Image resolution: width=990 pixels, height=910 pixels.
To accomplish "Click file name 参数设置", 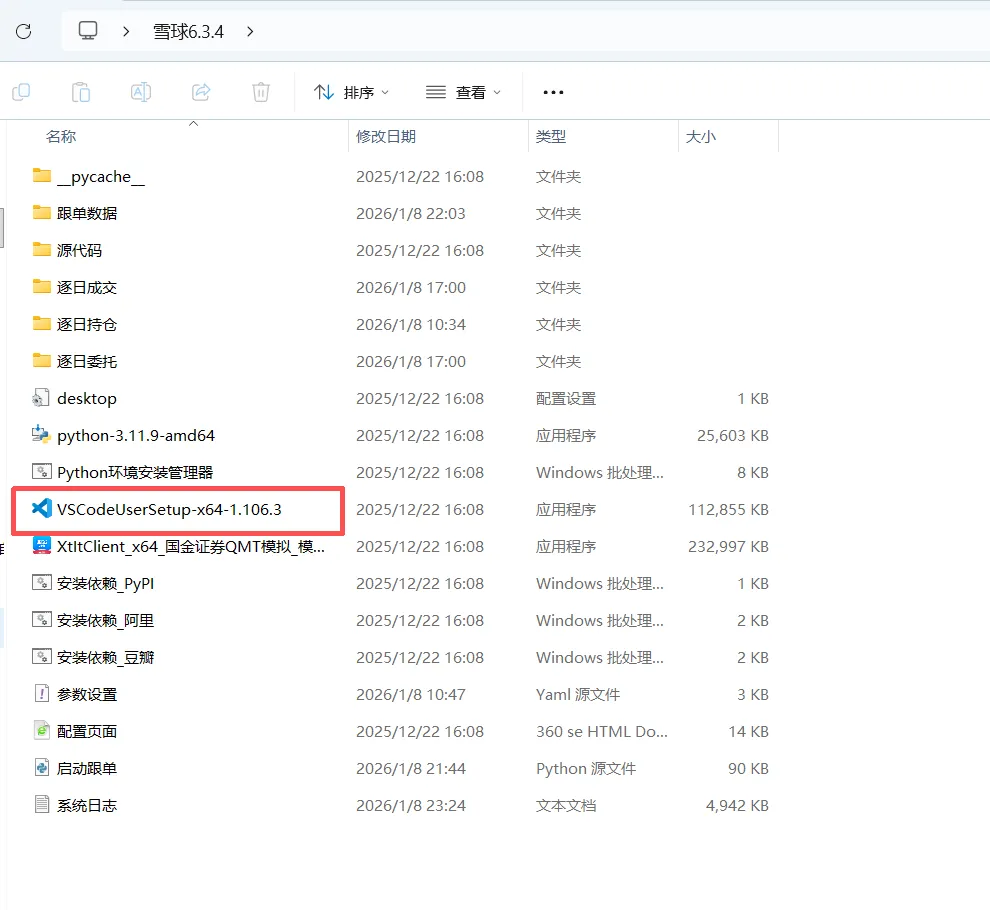I will [x=87, y=695].
